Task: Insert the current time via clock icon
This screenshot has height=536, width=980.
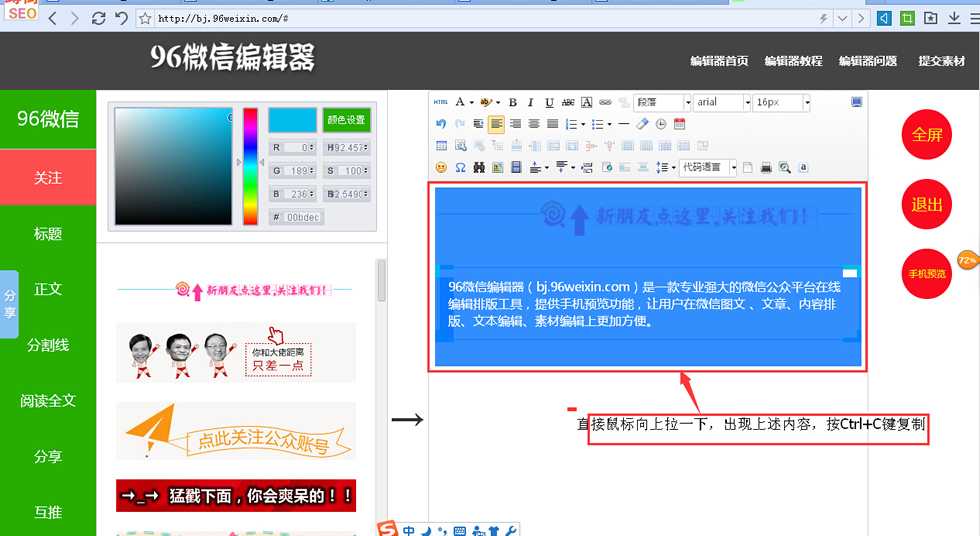Action: pos(661,124)
